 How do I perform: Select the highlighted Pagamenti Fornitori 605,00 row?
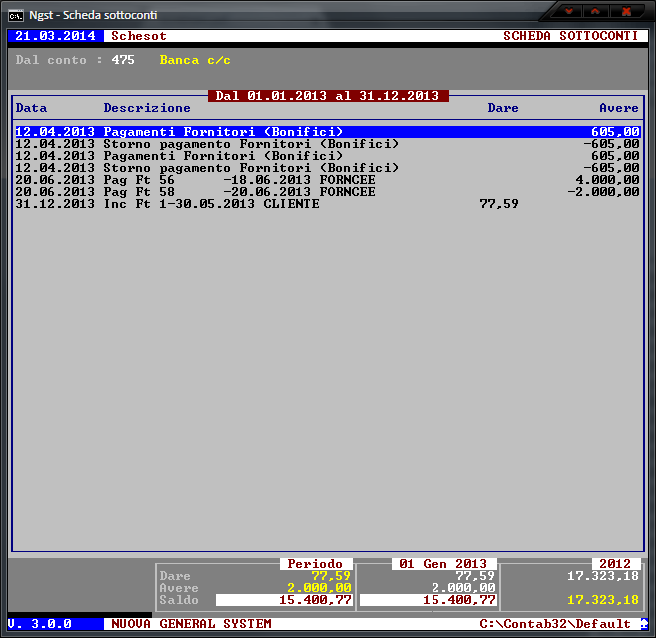point(327,132)
